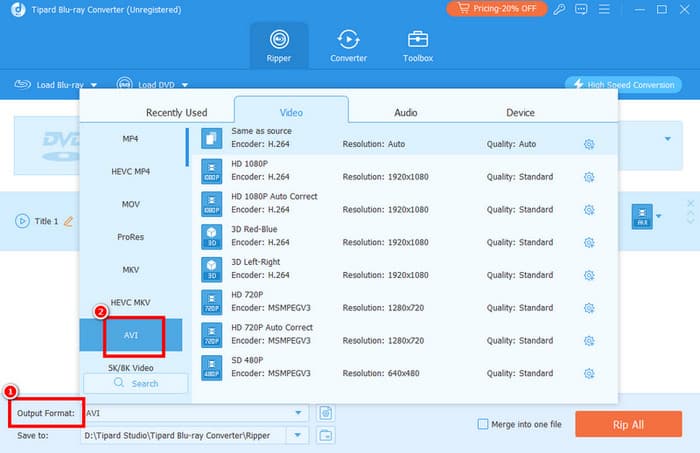Image resolution: width=700 pixels, height=453 pixels.
Task: Expand the DVD source dropdown arrow
Action: point(668,139)
